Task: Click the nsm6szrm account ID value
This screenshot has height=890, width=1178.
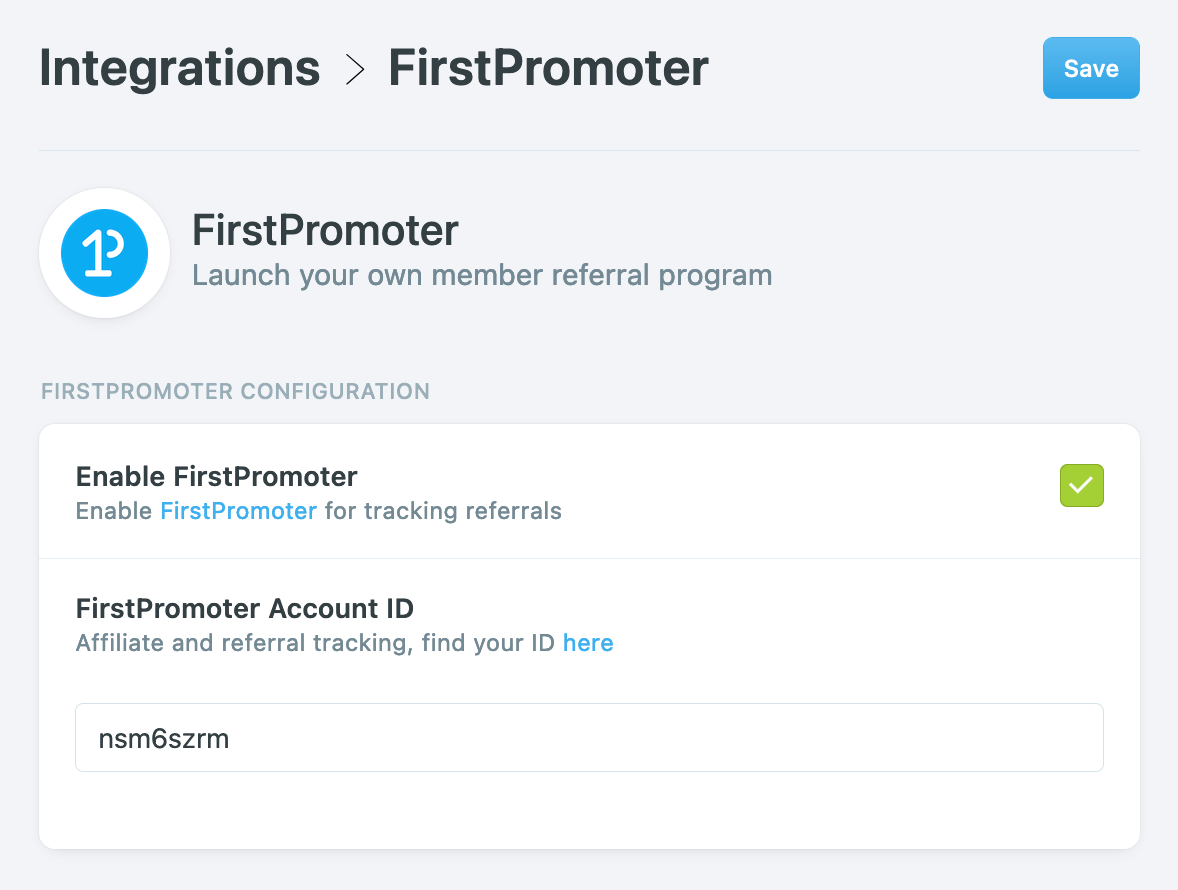Action: tap(164, 738)
